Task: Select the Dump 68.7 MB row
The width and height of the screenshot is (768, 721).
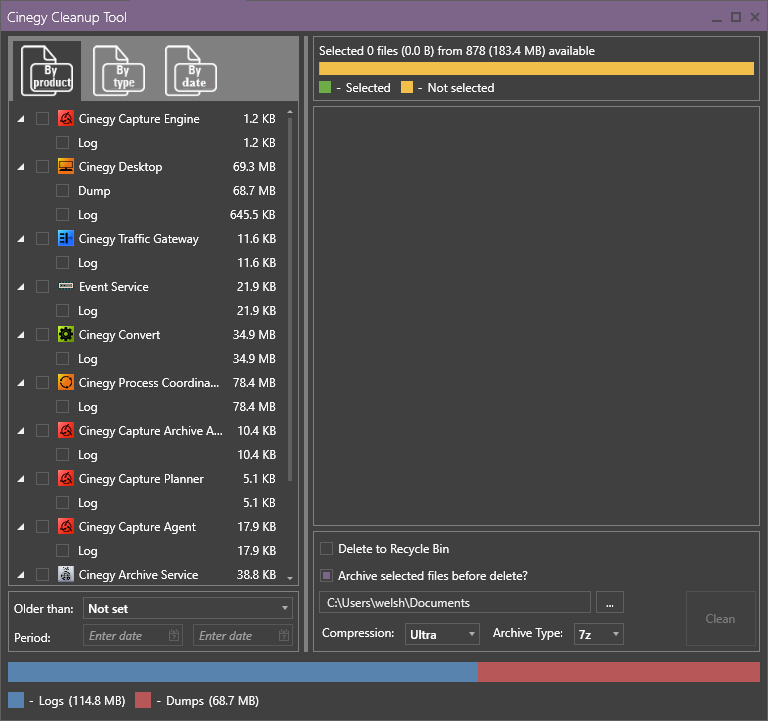Action: pos(166,191)
